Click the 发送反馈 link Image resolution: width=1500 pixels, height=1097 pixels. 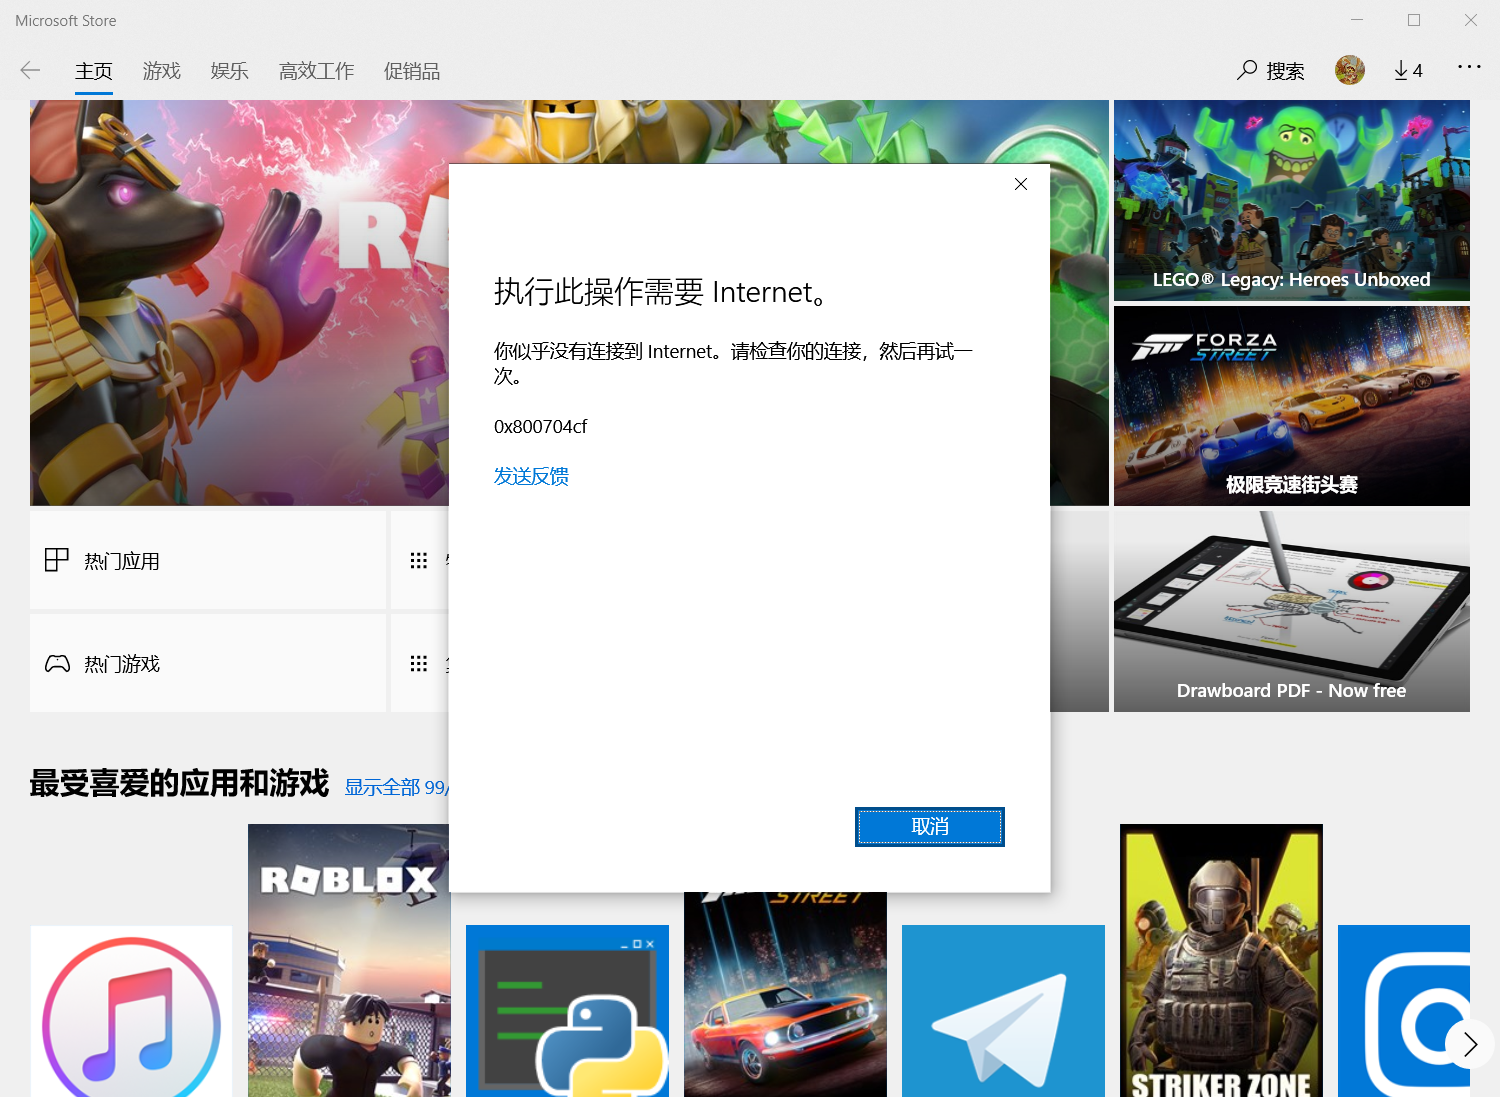(x=531, y=476)
